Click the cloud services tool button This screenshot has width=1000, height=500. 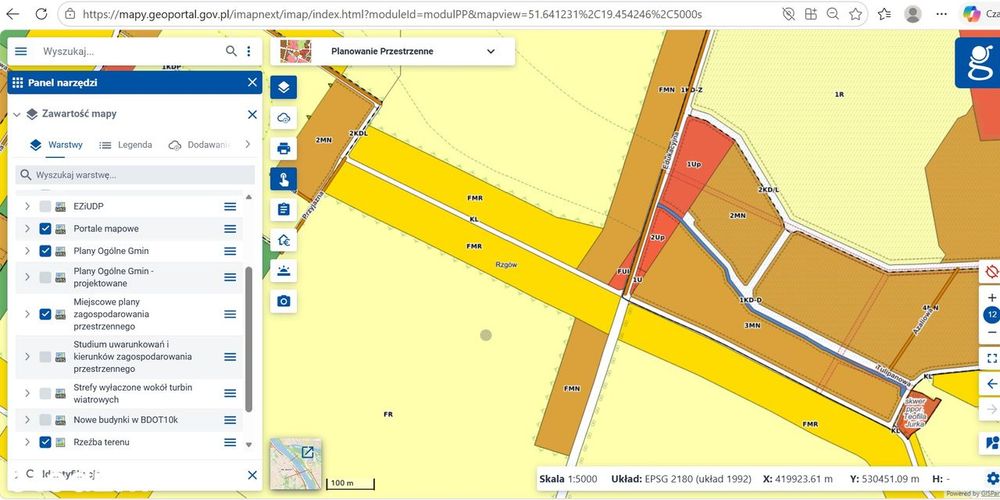(283, 118)
